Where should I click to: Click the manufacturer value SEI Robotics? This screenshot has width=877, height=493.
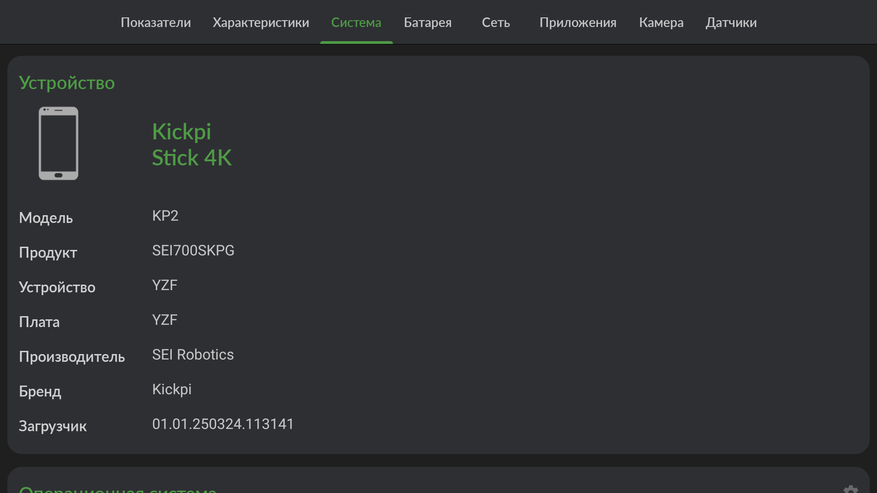pyautogui.click(x=193, y=355)
